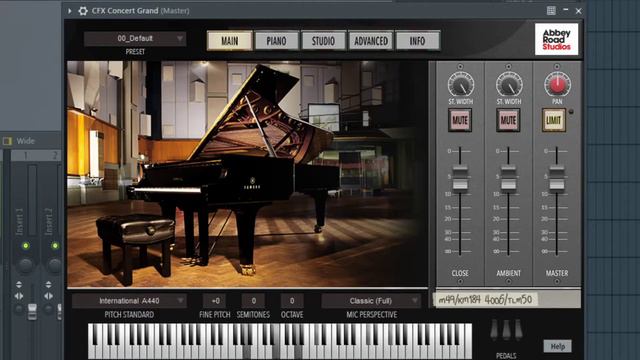This screenshot has height=360, width=640.
Task: Click Insert 2 up-down arrows icon
Action: pos(48,284)
